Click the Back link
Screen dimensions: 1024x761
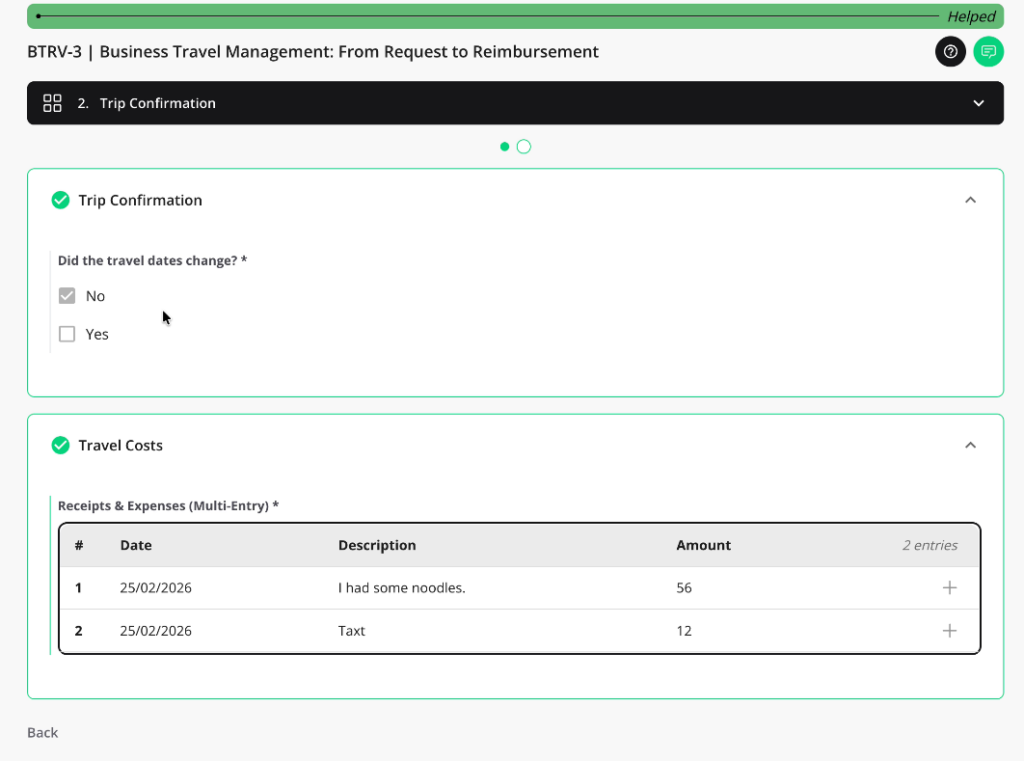[42, 732]
